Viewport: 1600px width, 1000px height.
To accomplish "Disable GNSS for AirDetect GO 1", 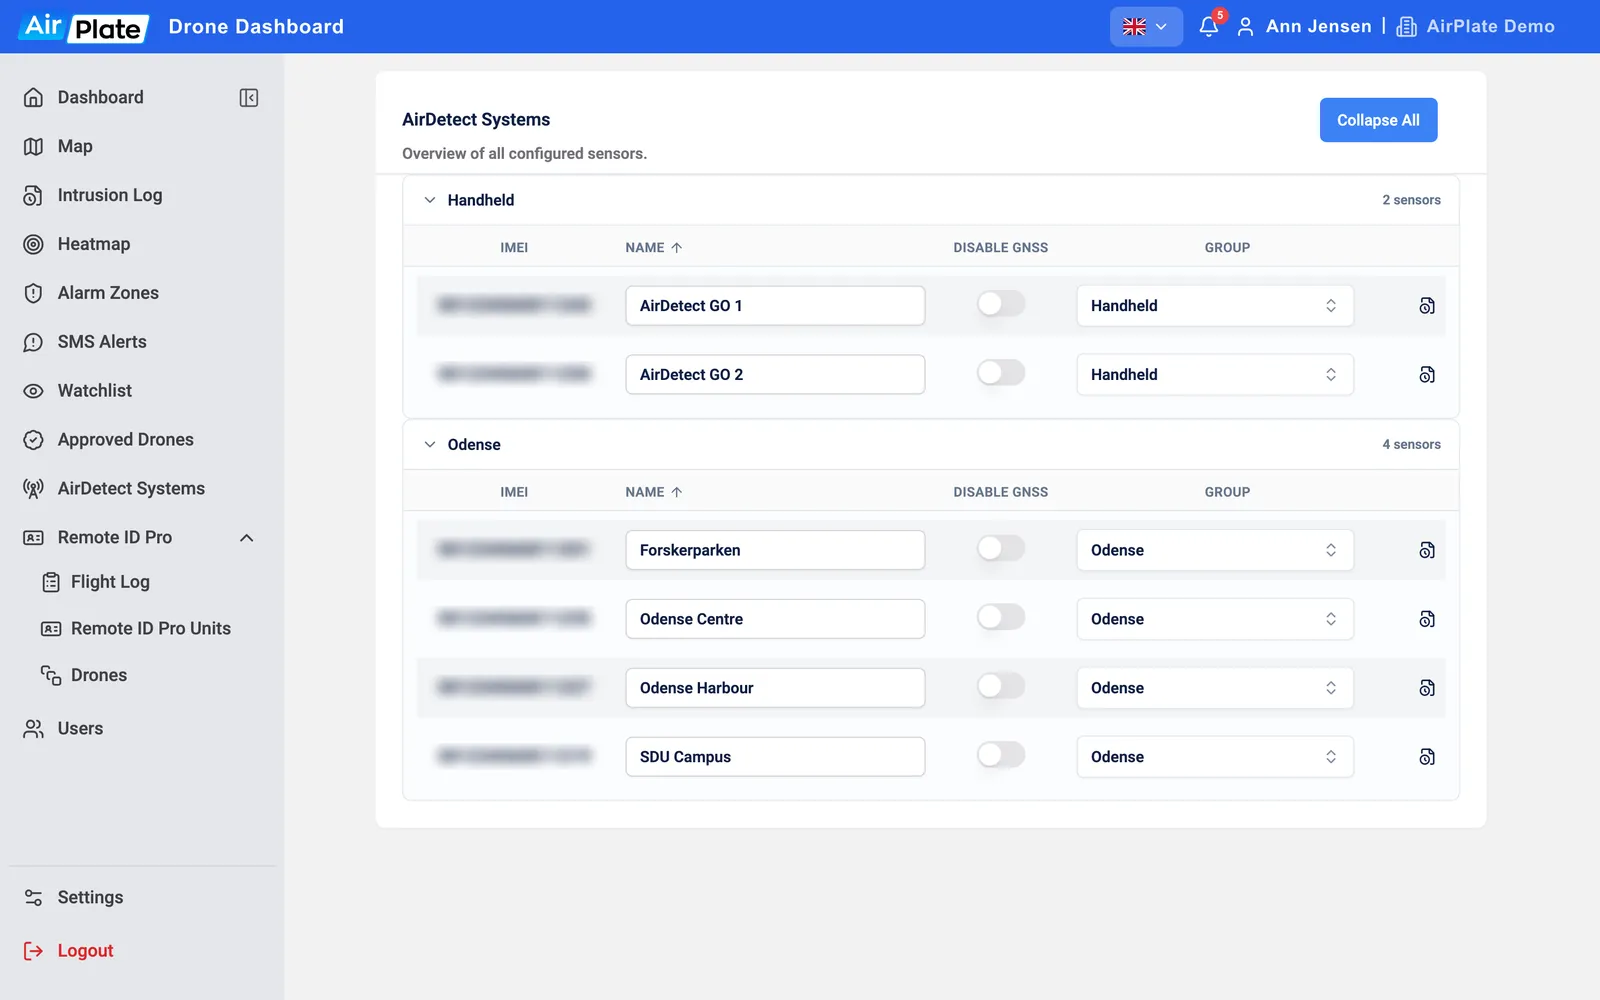I will pos(1001,304).
